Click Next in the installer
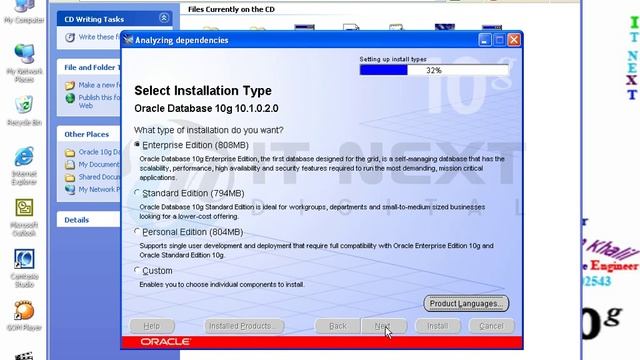Screen dimensions: 640x360 [384, 326]
